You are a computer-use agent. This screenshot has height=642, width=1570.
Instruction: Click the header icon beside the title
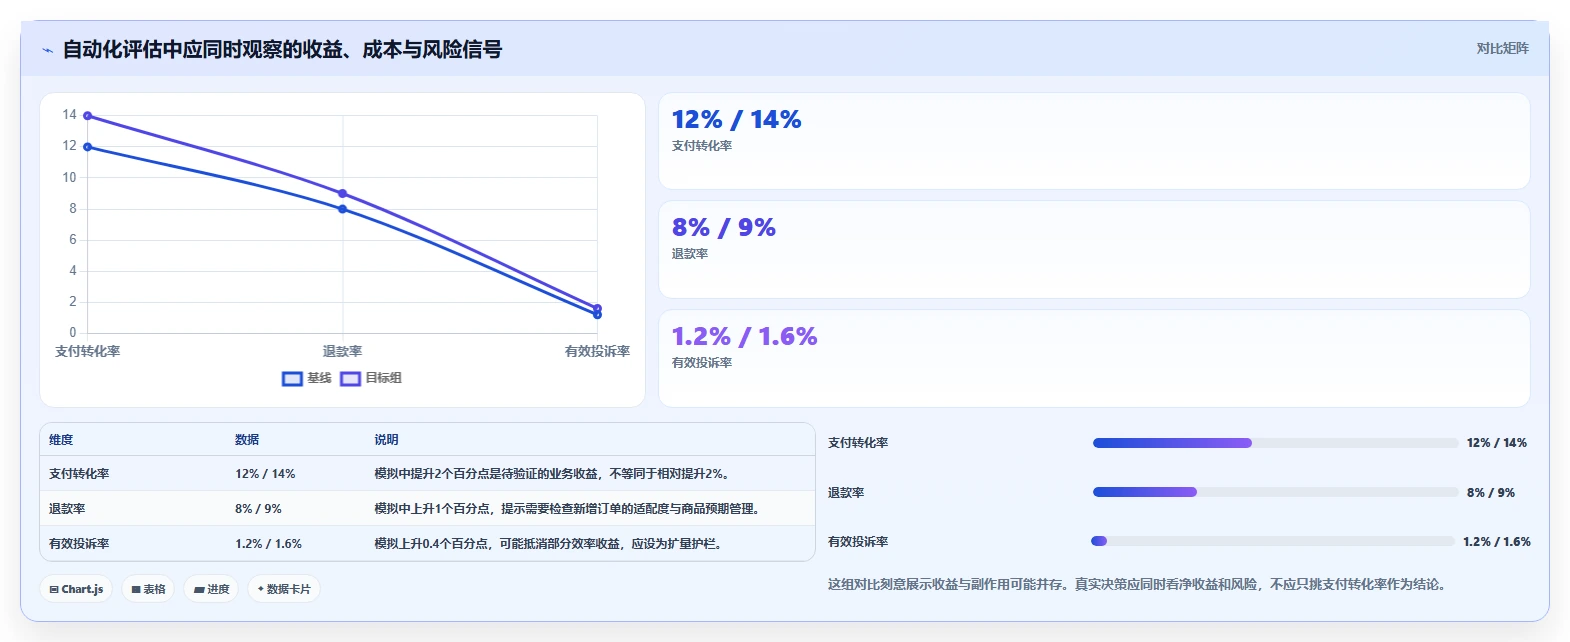(x=47, y=50)
